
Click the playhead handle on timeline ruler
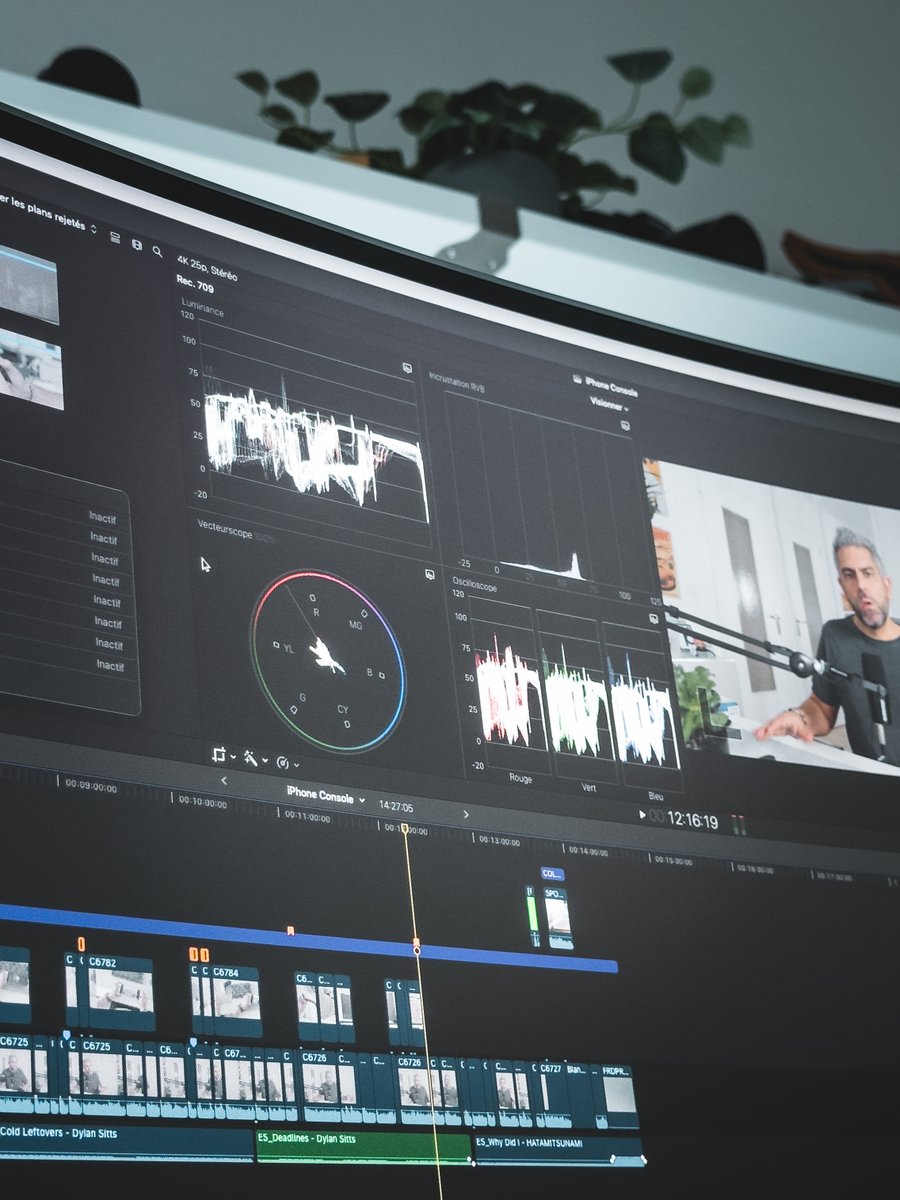404,828
